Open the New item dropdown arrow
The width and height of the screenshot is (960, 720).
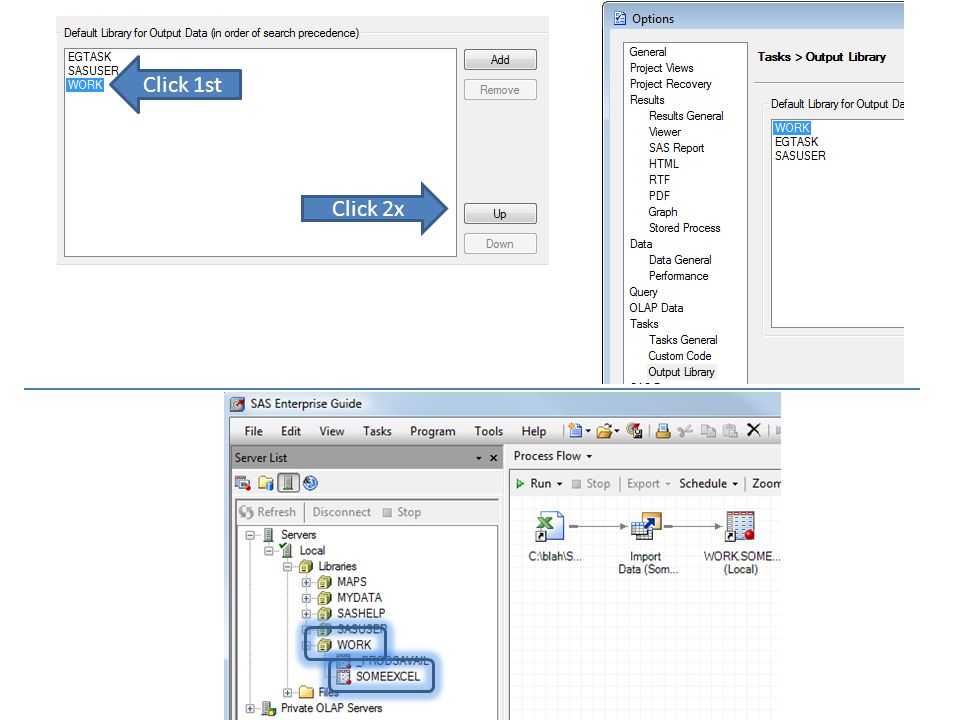tap(588, 431)
